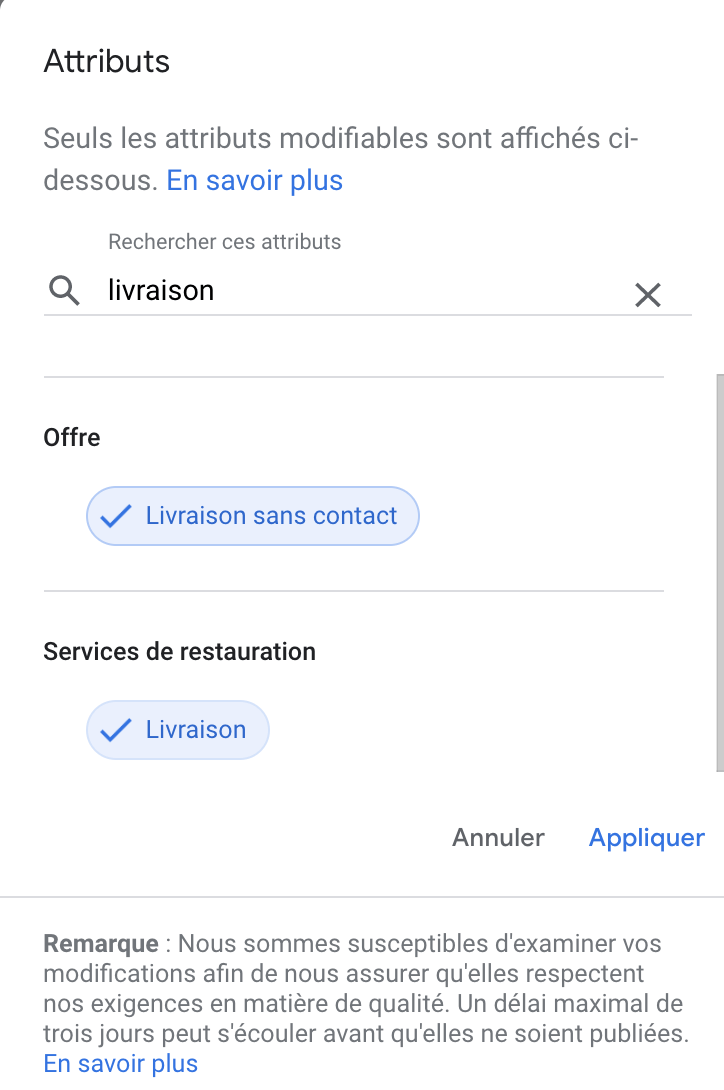The width and height of the screenshot is (724, 1090).
Task: Focus the Rechercher ces attributs search field
Action: tap(367, 291)
